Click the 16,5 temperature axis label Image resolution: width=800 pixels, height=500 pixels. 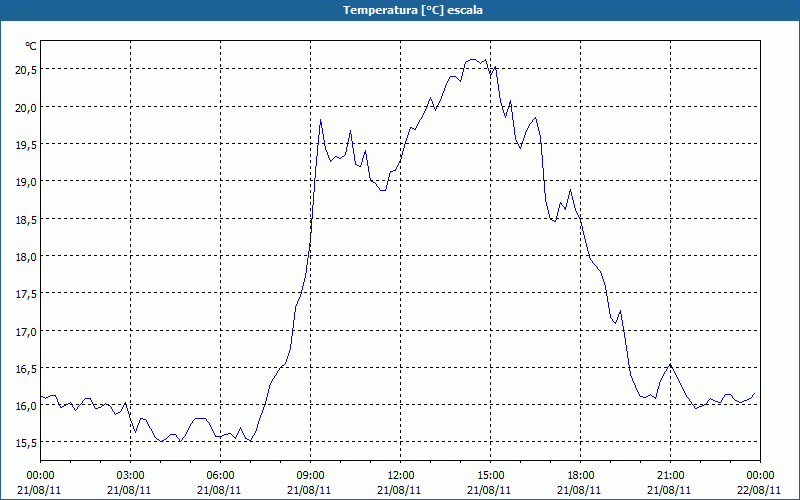pos(26,369)
